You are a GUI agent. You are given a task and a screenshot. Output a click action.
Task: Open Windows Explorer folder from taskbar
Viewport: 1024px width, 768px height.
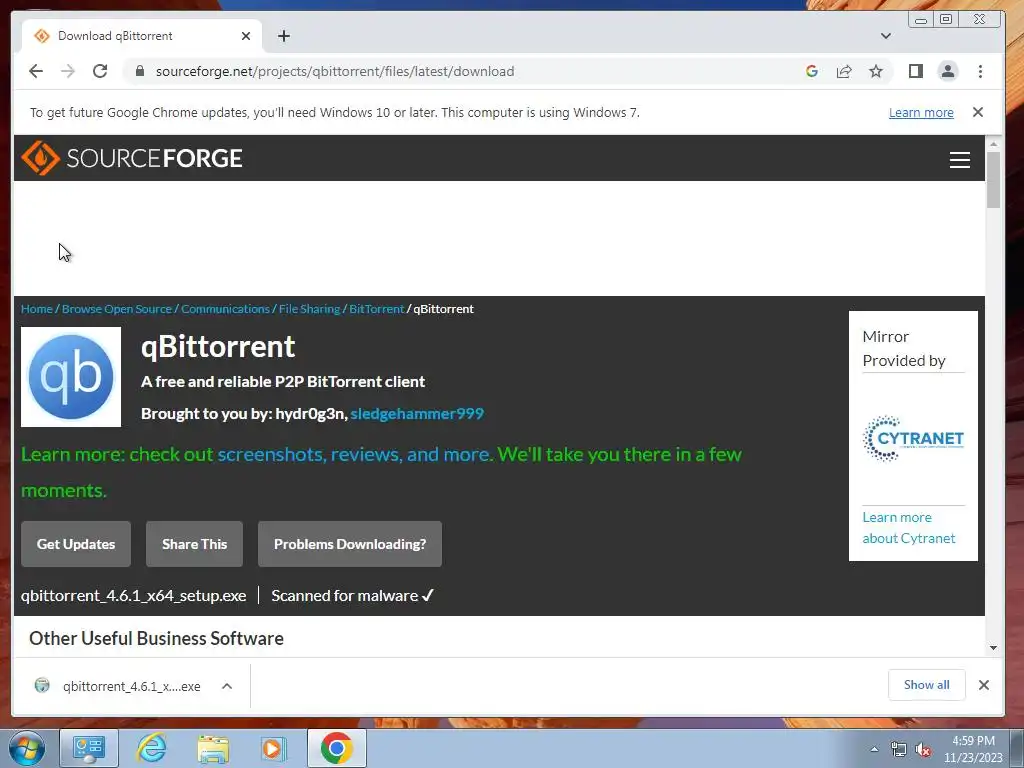[x=213, y=748]
